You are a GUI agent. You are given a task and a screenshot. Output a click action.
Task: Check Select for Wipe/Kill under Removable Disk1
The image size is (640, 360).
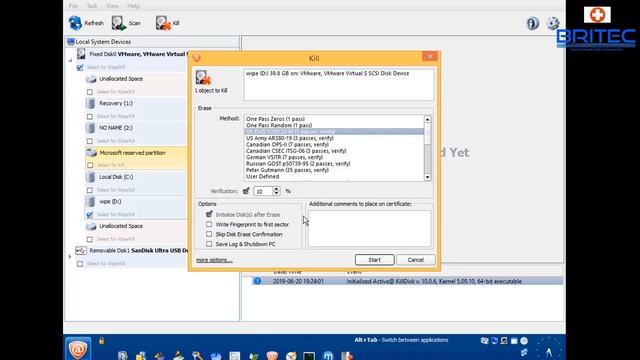point(80,264)
